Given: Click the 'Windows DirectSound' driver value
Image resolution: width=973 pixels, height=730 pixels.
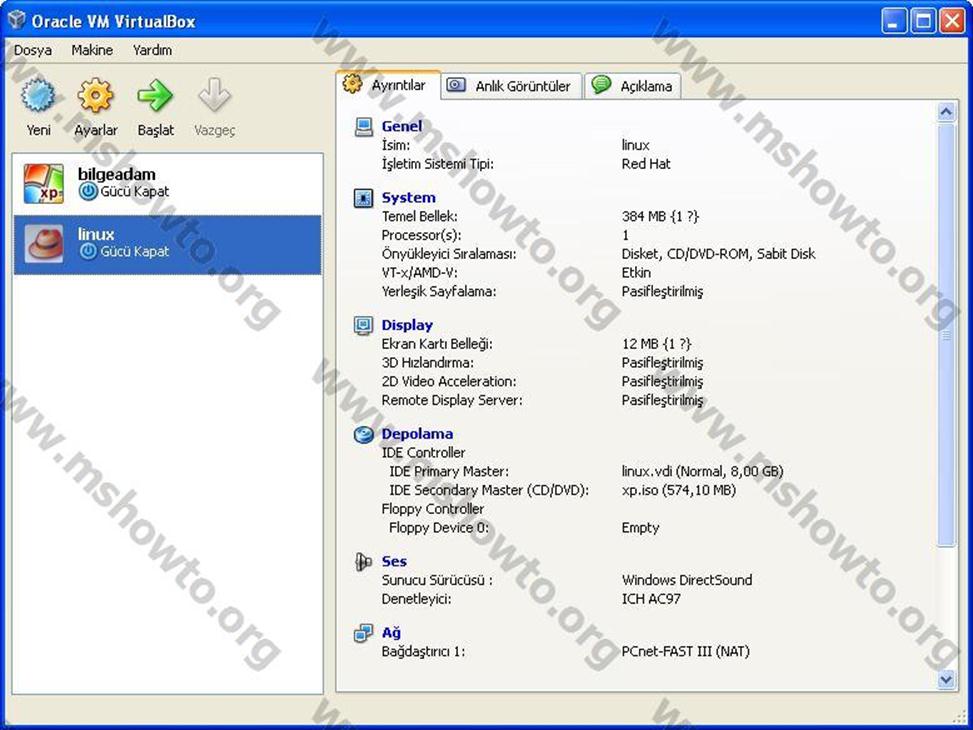Looking at the screenshot, I should [687, 580].
